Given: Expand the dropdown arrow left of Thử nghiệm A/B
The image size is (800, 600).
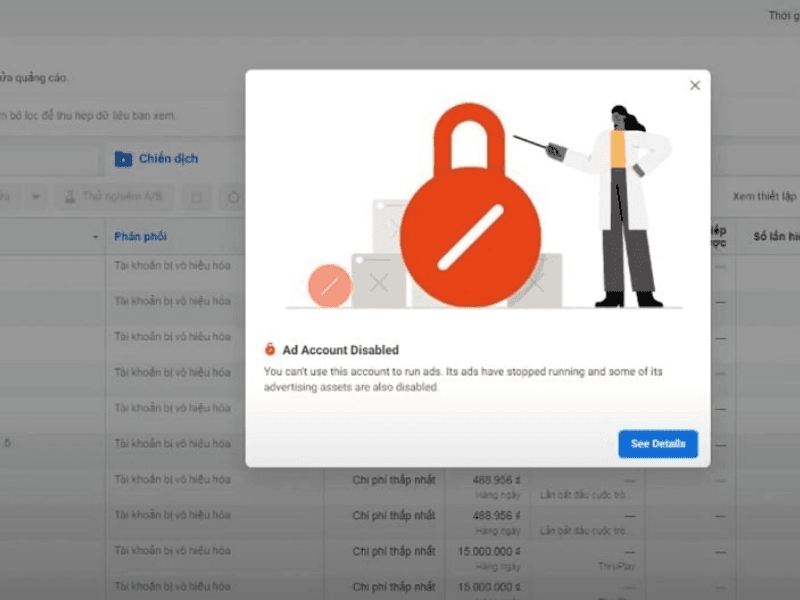Looking at the screenshot, I should (35, 197).
